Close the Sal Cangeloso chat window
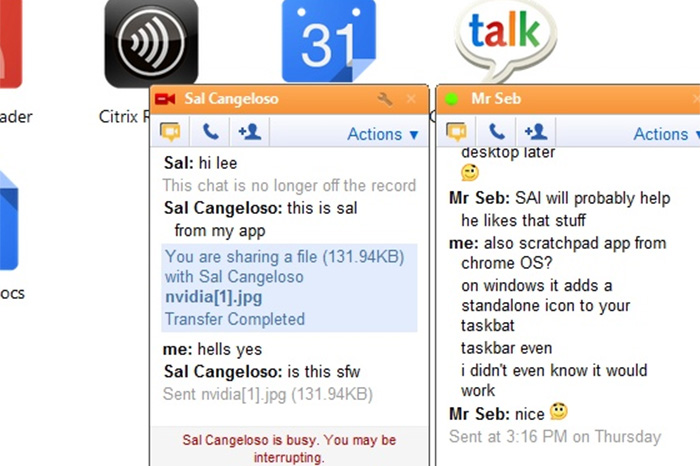This screenshot has height=466, width=700. tap(411, 99)
